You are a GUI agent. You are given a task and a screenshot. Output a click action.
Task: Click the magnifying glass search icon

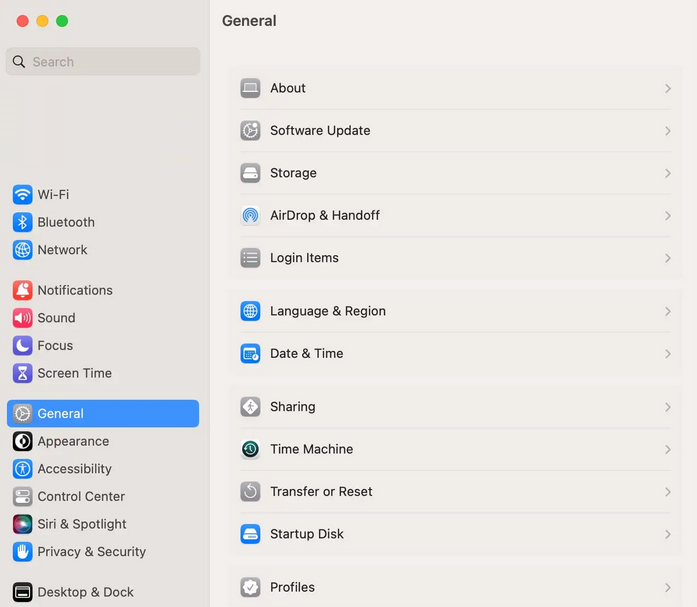click(x=19, y=62)
